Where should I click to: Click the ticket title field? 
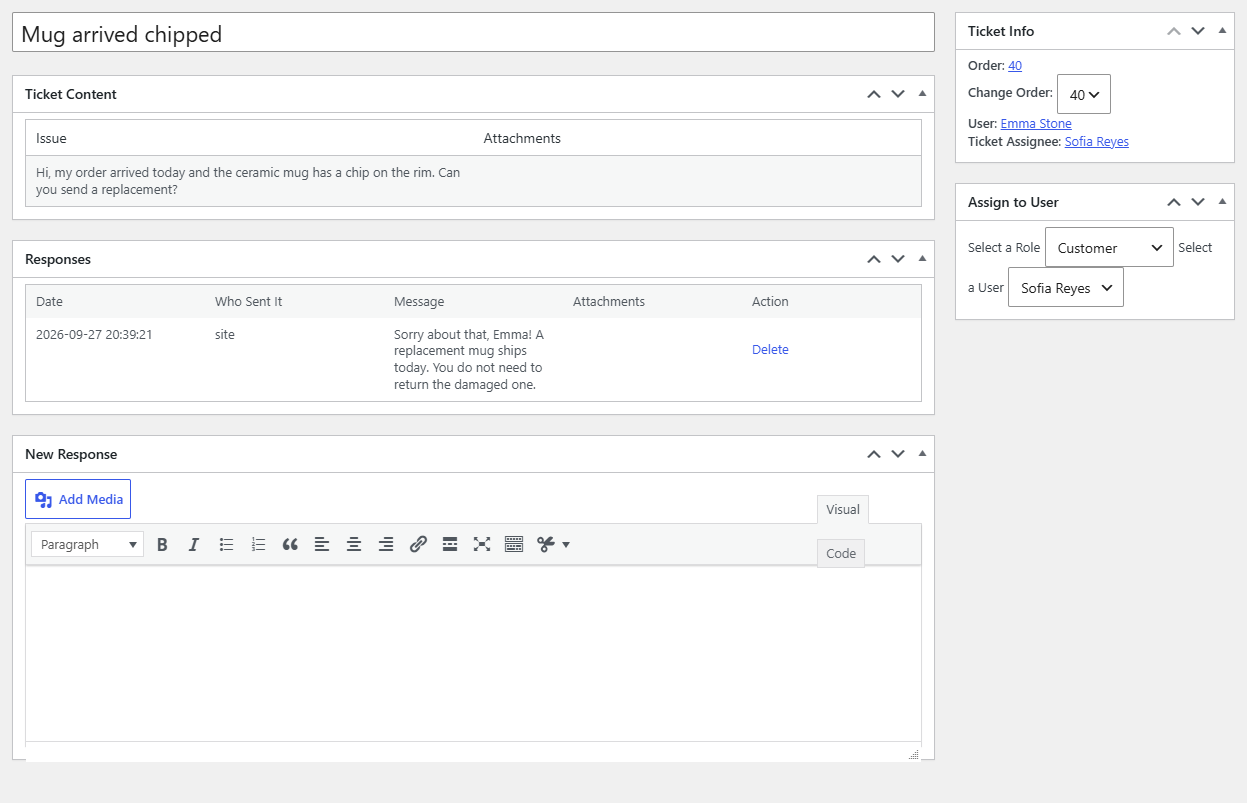tap(473, 33)
